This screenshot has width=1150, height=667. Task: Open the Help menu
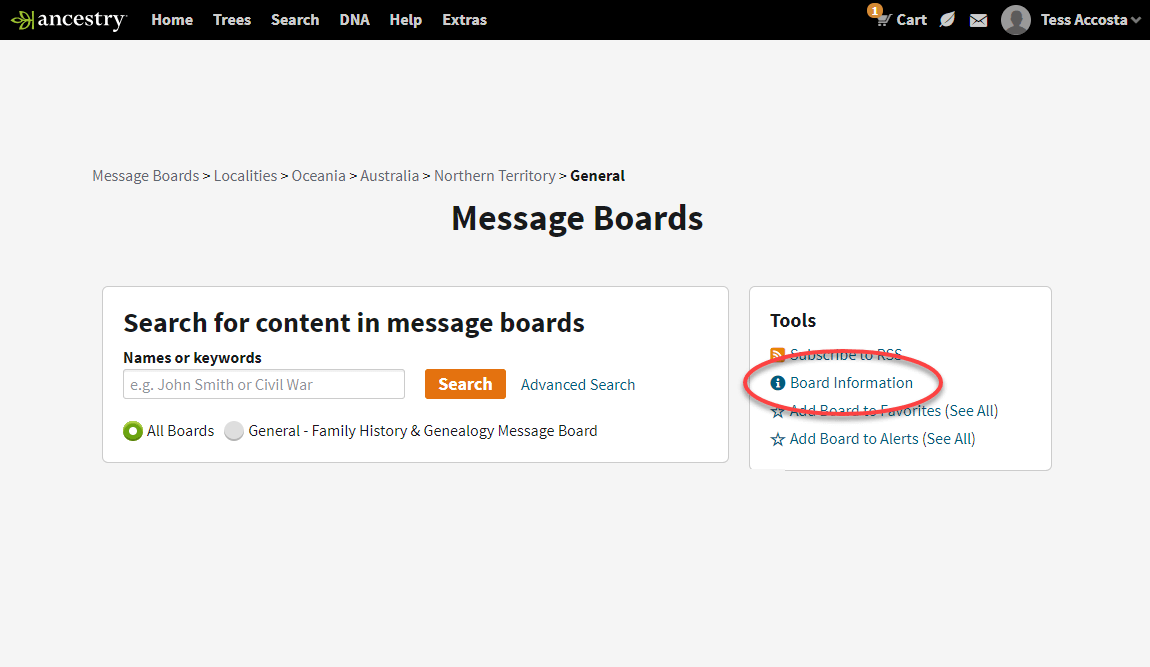pos(406,20)
